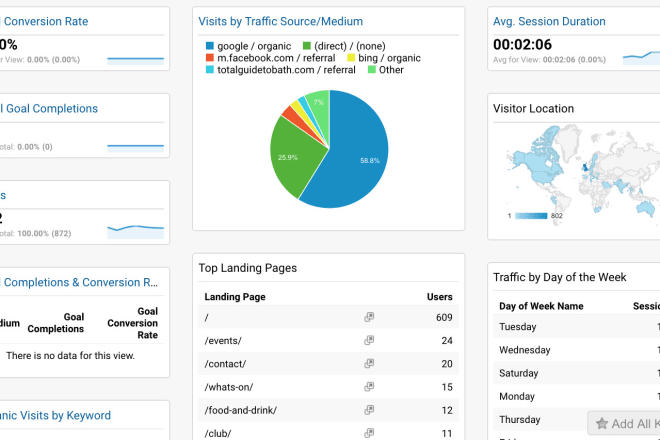Open the external link icon beside /food-and-drink/

point(369,409)
